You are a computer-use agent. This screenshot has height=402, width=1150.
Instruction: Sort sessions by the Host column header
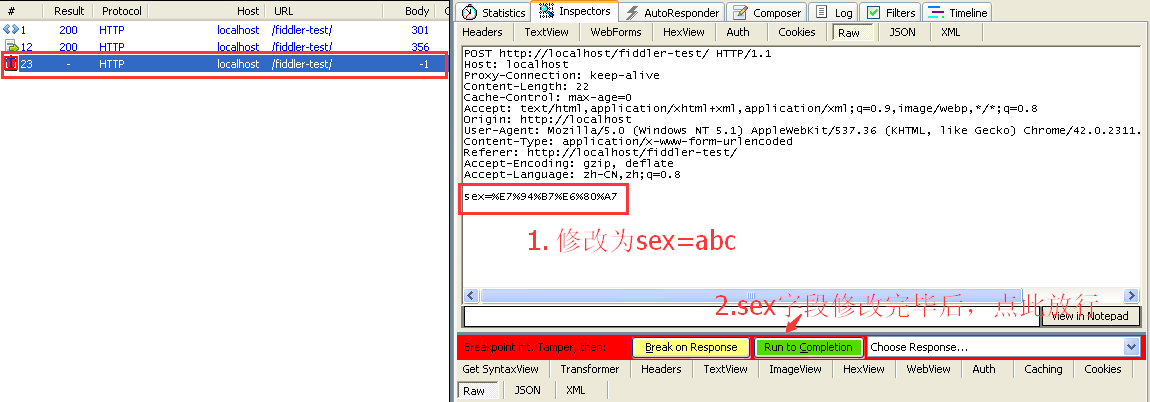pos(208,11)
